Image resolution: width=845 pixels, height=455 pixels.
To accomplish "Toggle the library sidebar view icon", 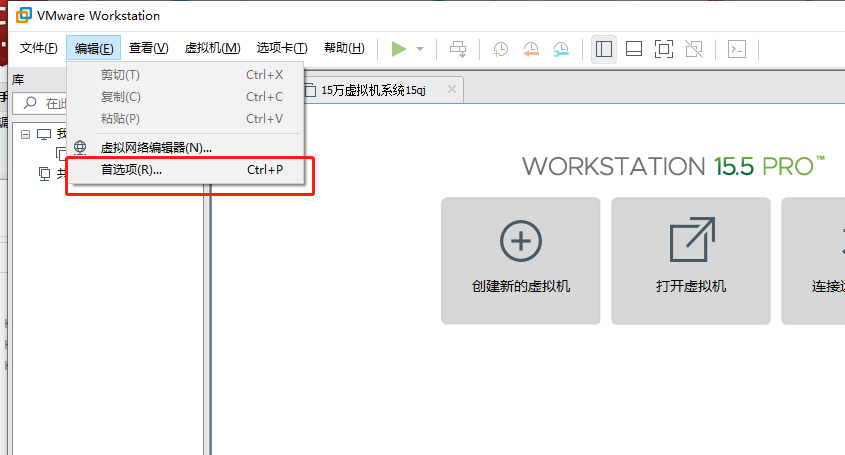I will [x=604, y=49].
